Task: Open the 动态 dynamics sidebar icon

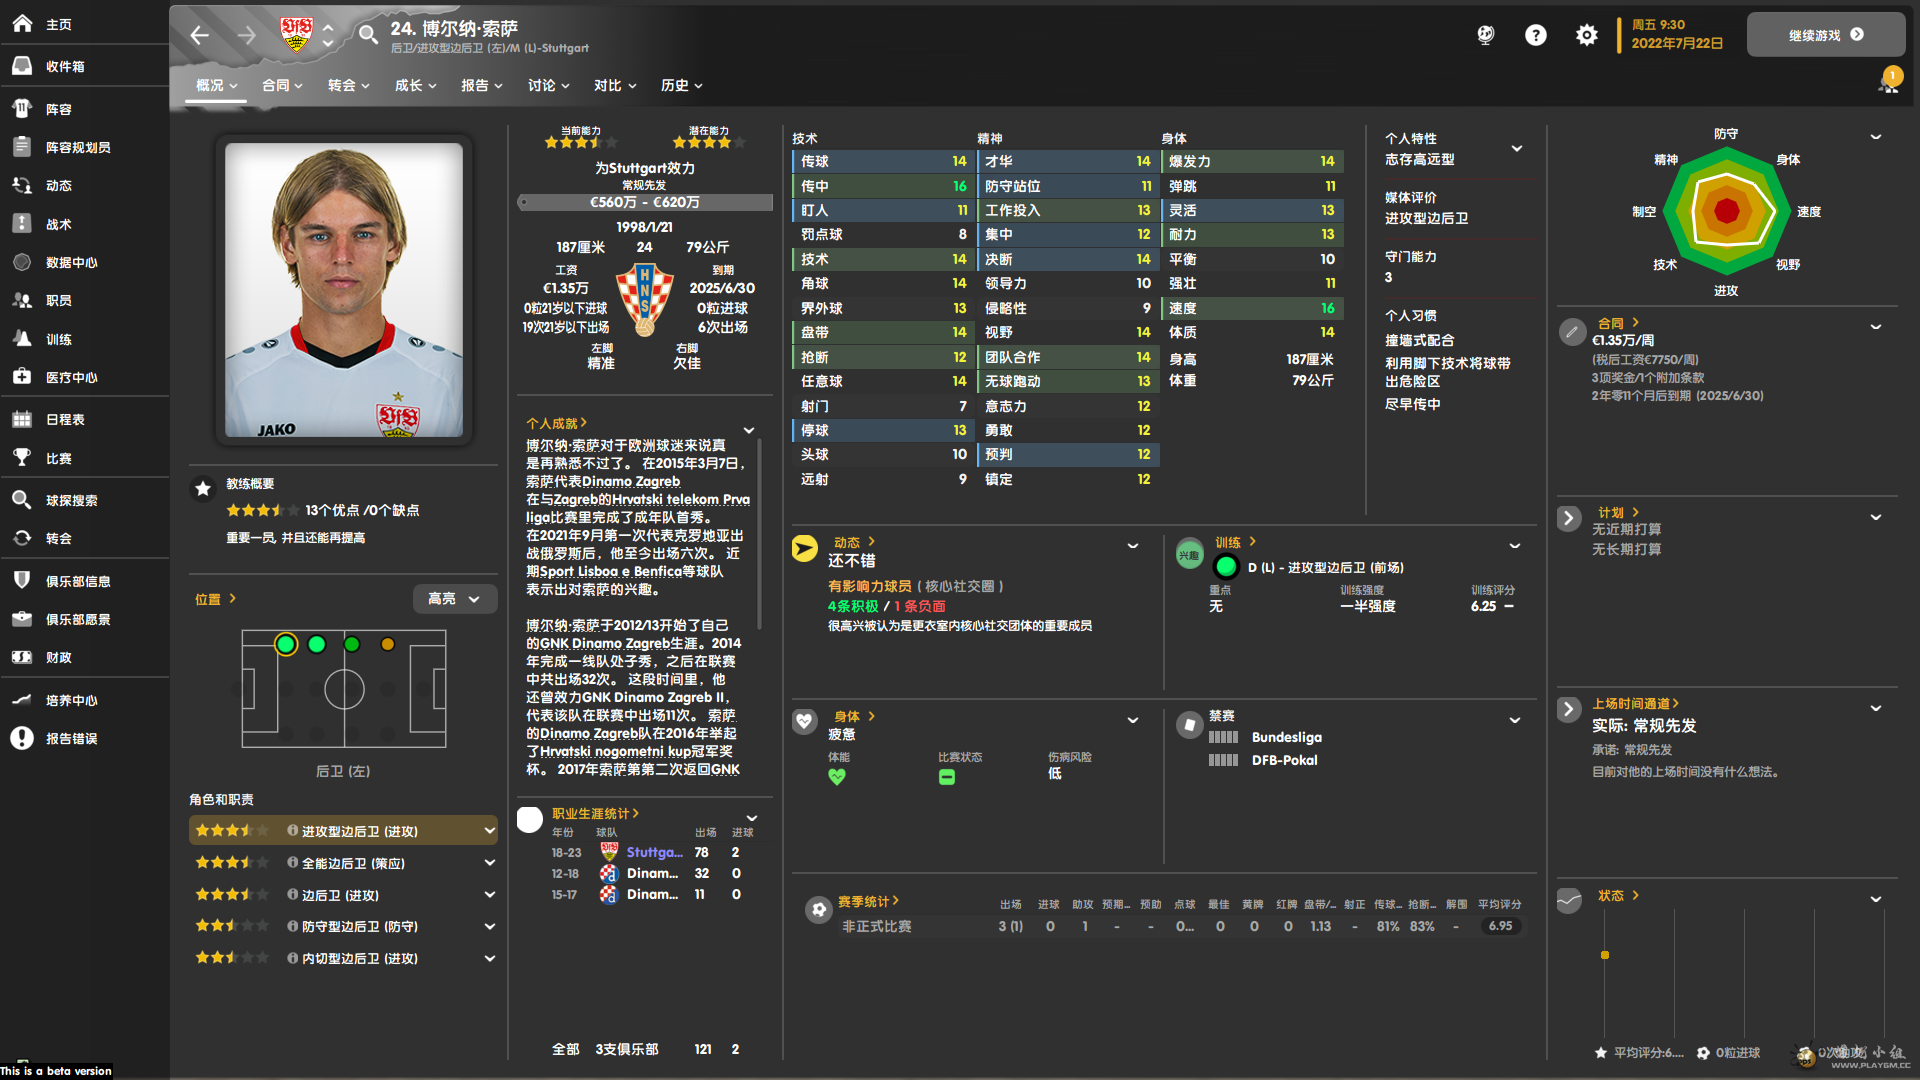Action: [22, 185]
